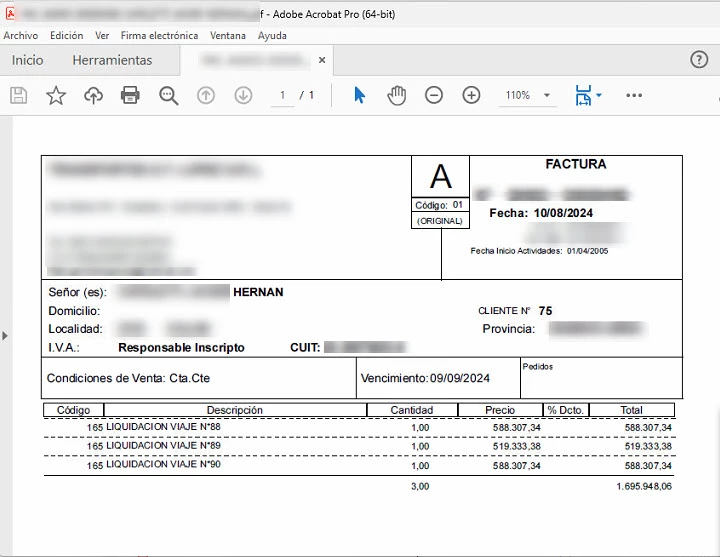Print the invoice with the printer icon
720x557 pixels.
coord(130,96)
